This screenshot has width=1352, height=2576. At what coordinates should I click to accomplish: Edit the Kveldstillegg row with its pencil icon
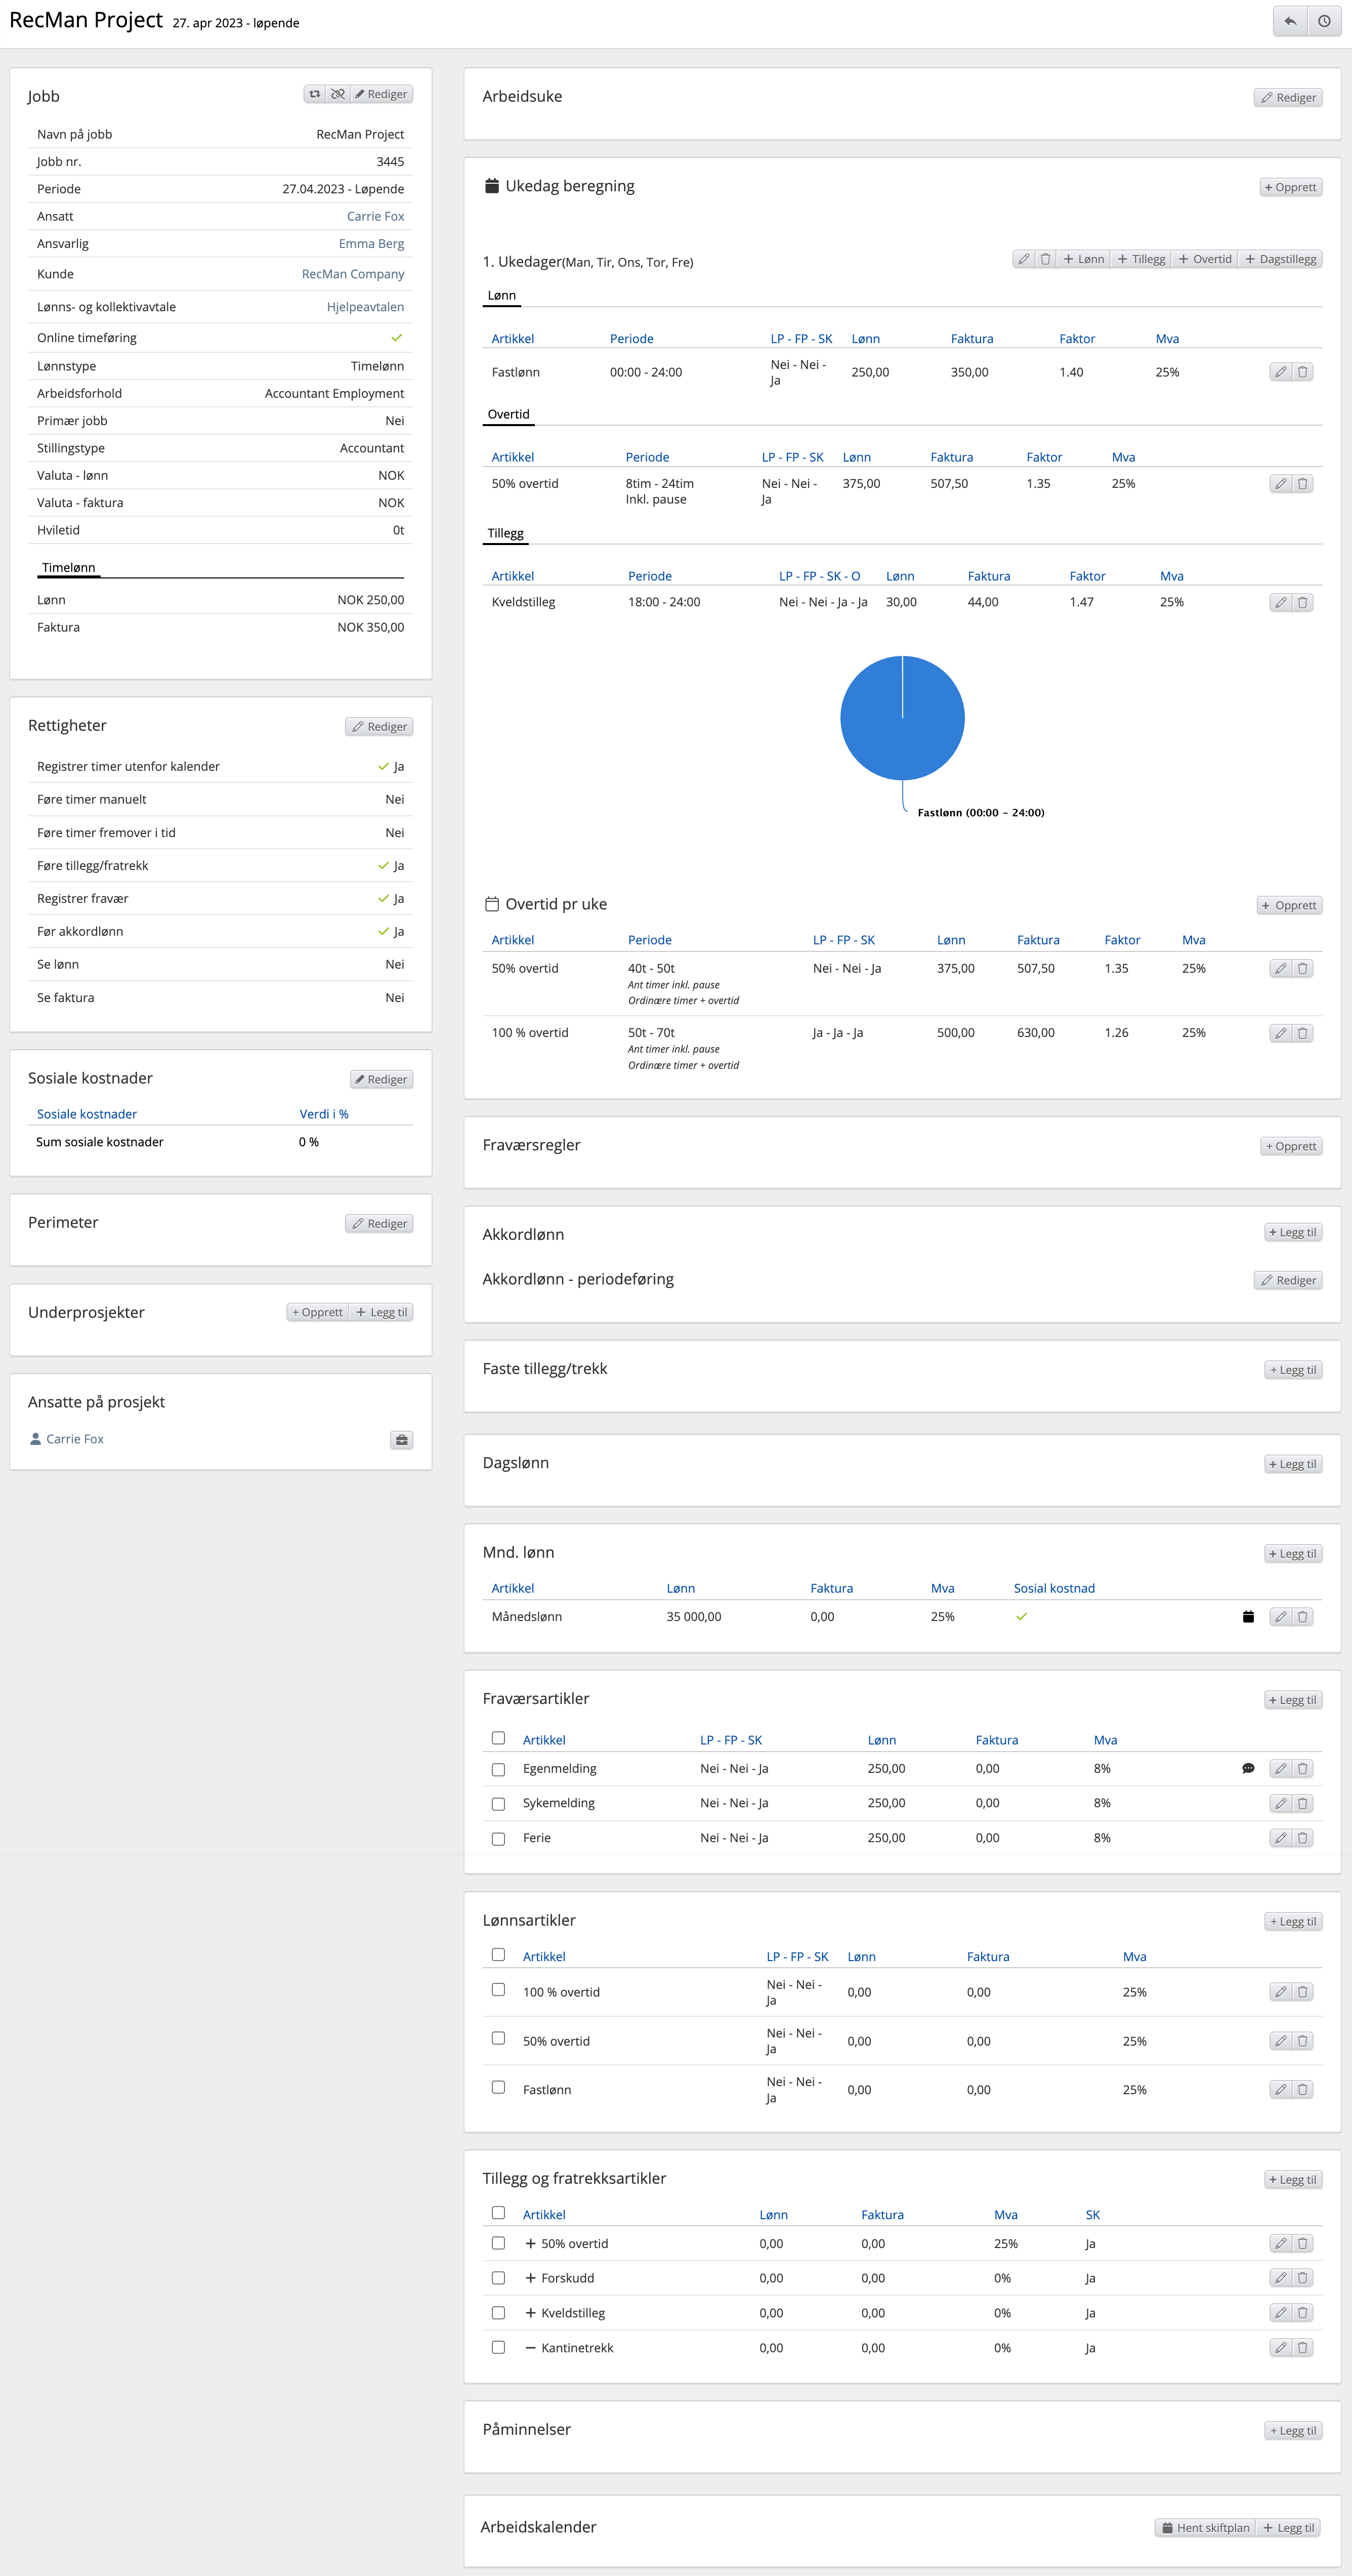coord(1280,602)
